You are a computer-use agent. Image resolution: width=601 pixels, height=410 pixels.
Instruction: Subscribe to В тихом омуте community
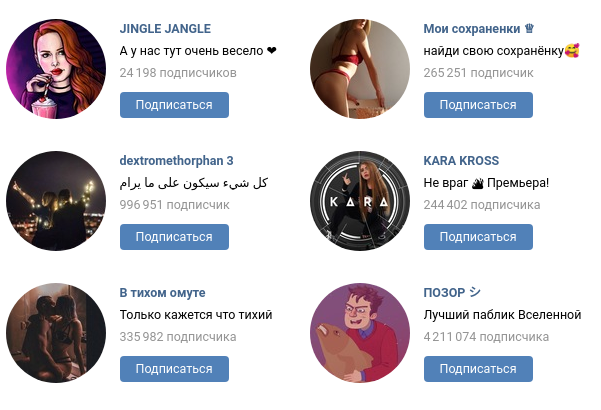pyautogui.click(x=174, y=369)
